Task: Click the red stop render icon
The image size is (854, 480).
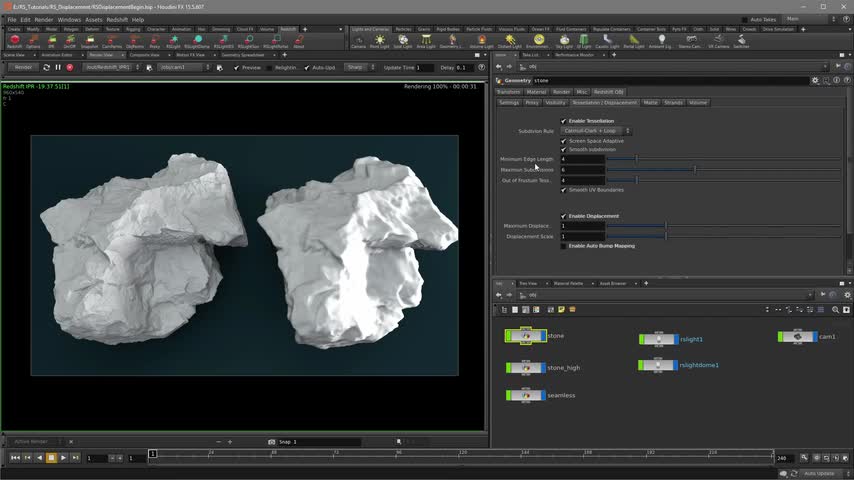Action: click(x=70, y=67)
